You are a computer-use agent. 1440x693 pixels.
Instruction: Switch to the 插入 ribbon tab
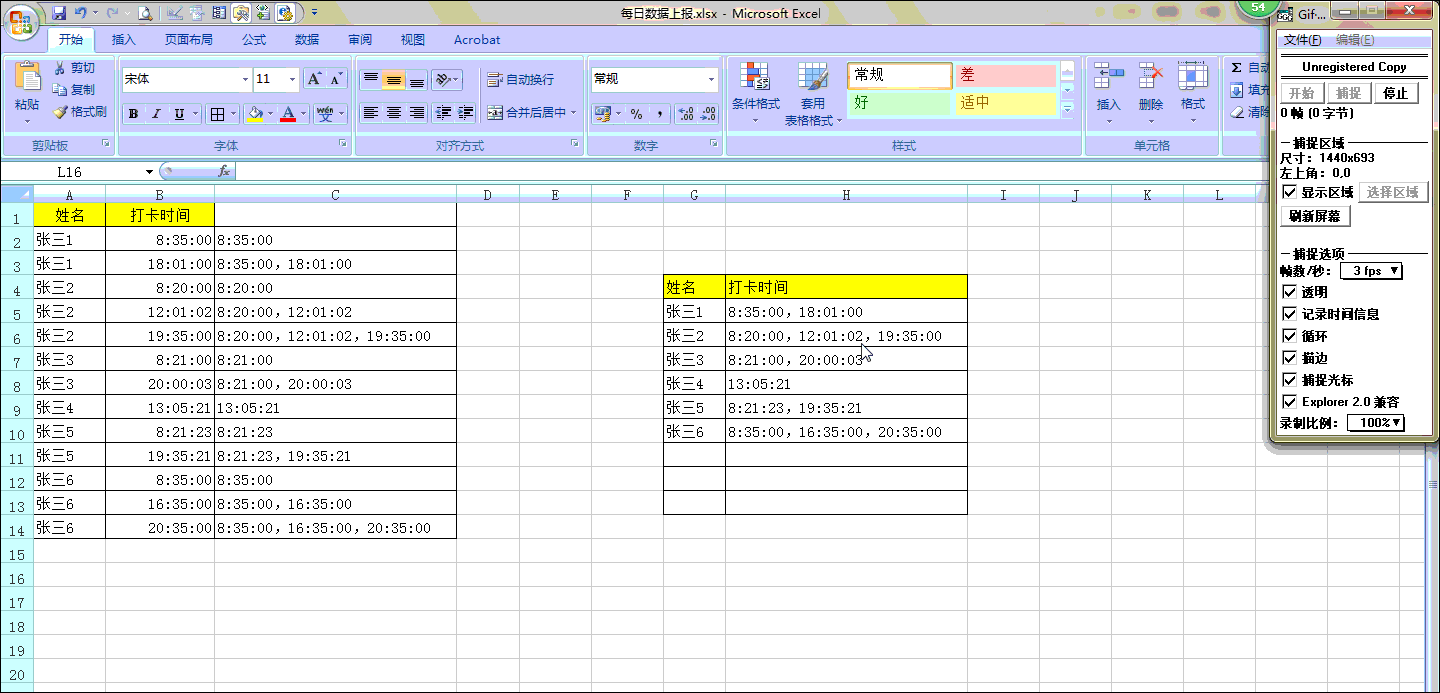[x=124, y=40]
